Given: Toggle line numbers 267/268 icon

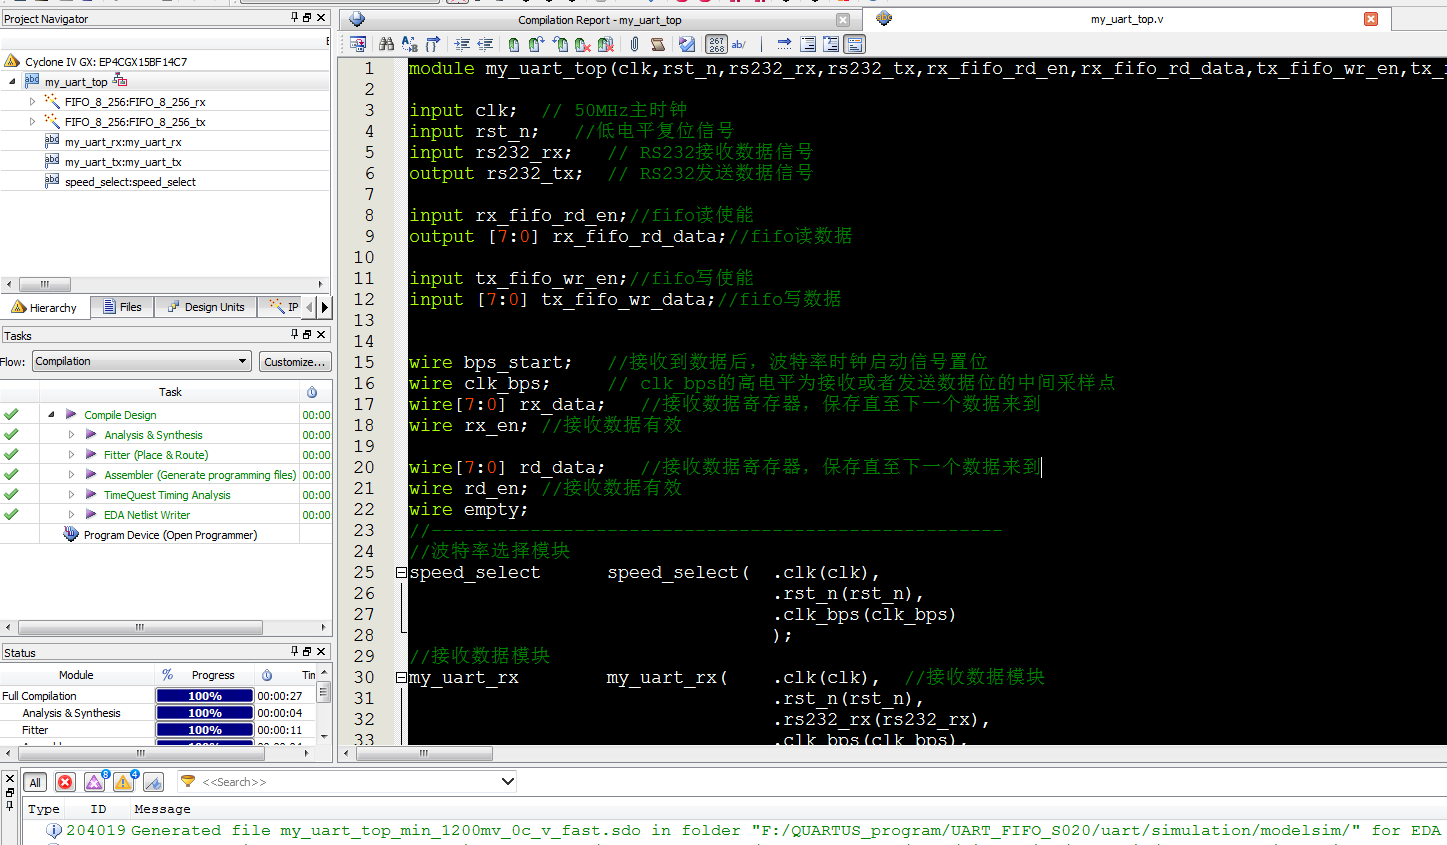Looking at the screenshot, I should 716,44.
